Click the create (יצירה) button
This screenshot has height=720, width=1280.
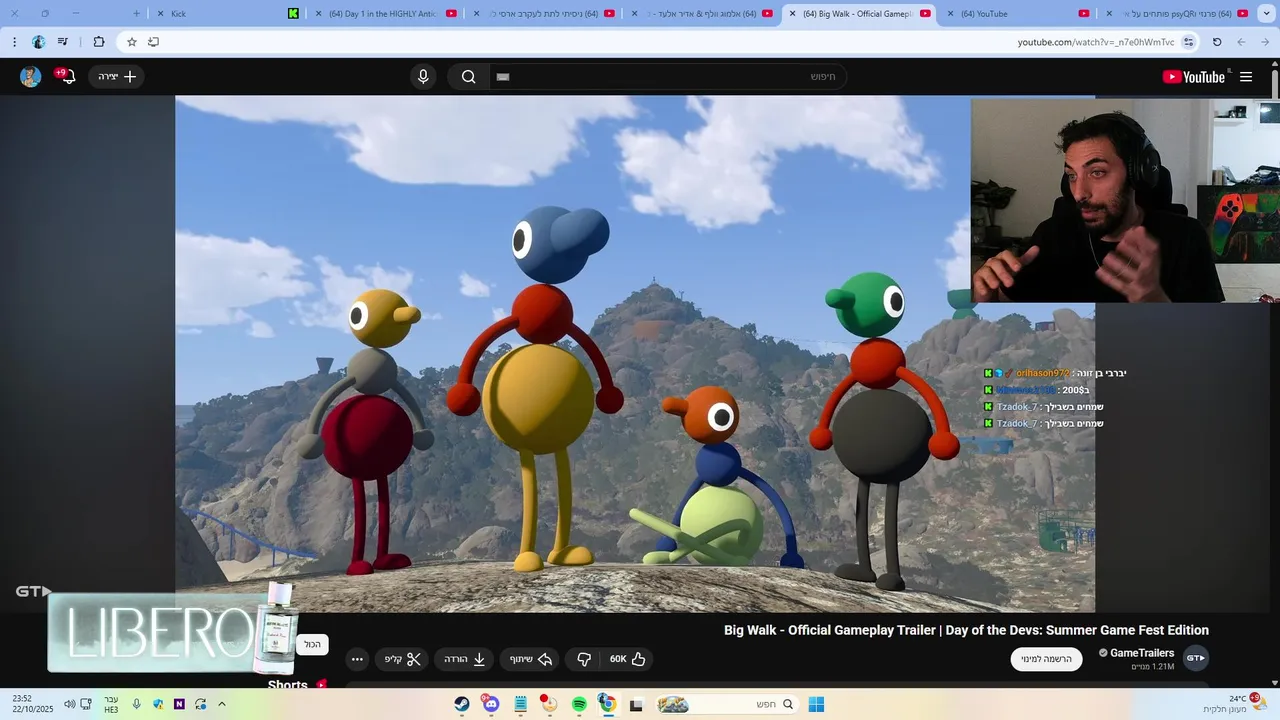point(117,76)
